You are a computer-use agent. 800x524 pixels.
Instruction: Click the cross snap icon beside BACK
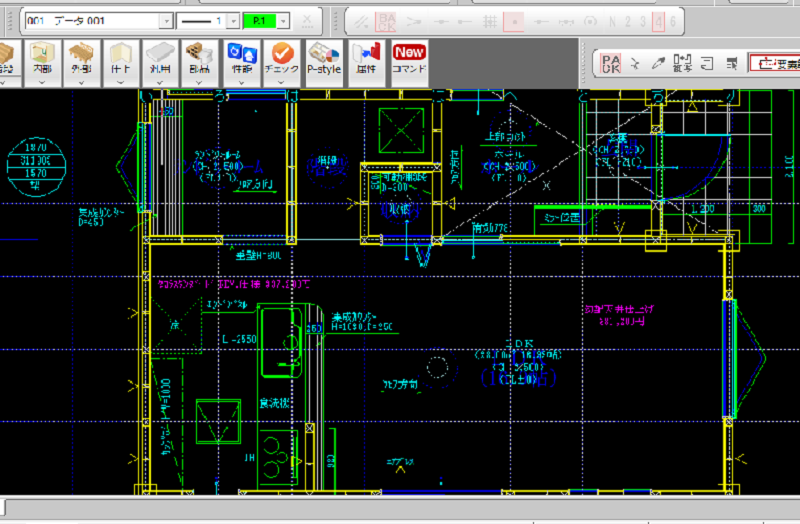(635, 63)
